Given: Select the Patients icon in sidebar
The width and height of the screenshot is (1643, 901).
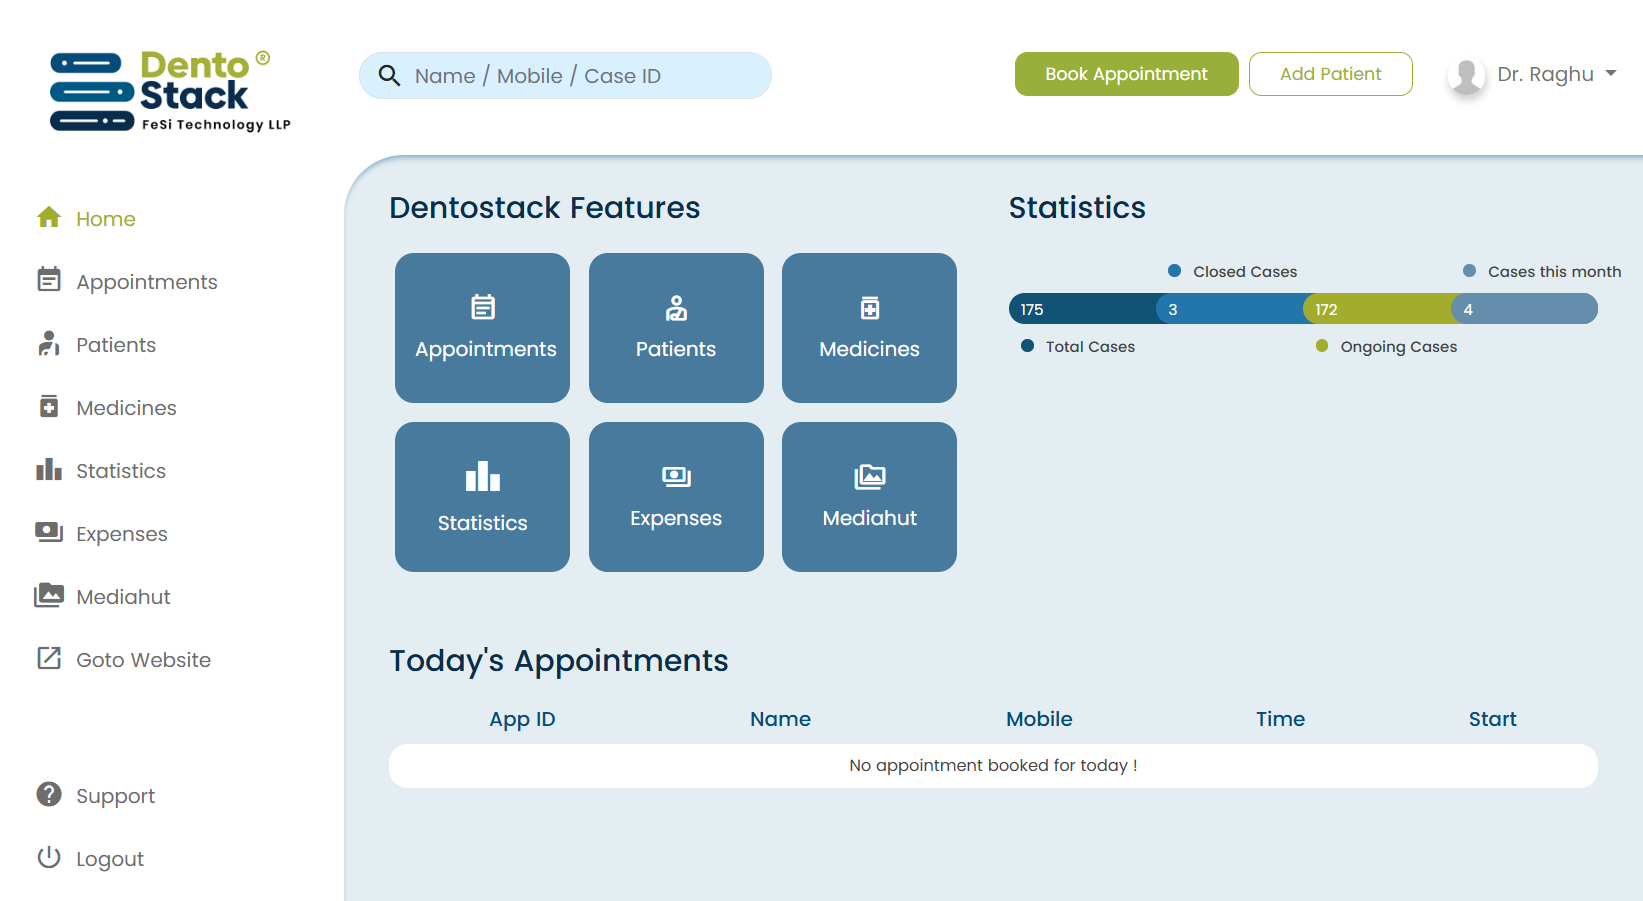Looking at the screenshot, I should 48,344.
